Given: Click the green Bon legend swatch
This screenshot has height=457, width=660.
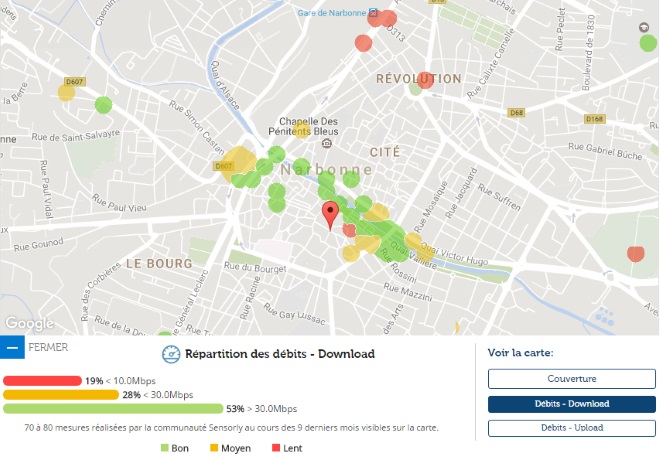Looking at the screenshot, I should [165, 448].
